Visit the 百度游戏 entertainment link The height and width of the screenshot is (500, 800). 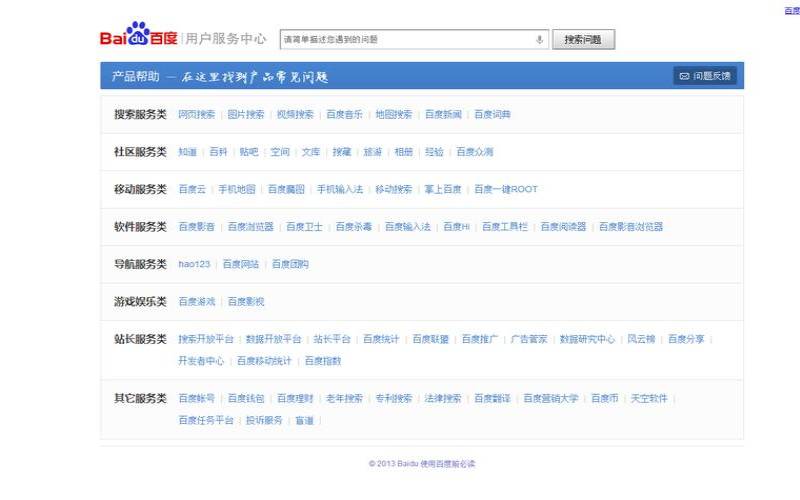(196, 302)
